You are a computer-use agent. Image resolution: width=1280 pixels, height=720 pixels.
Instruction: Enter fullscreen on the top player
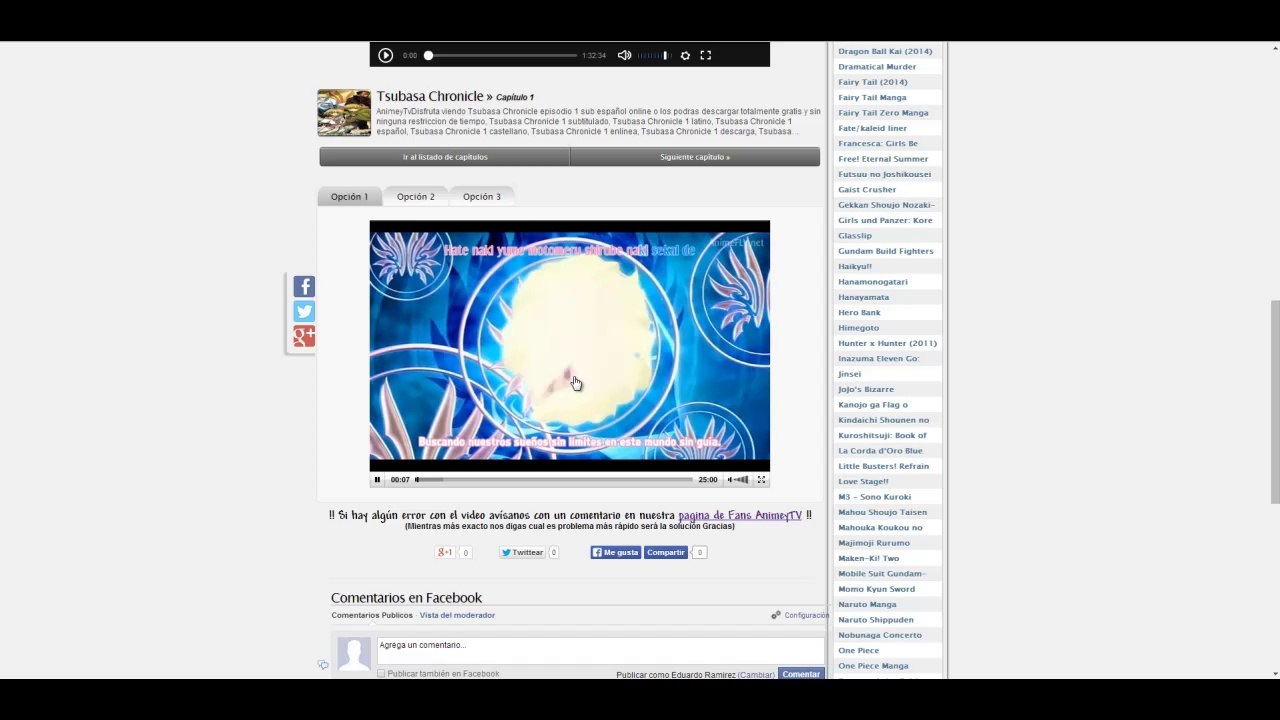tap(705, 55)
